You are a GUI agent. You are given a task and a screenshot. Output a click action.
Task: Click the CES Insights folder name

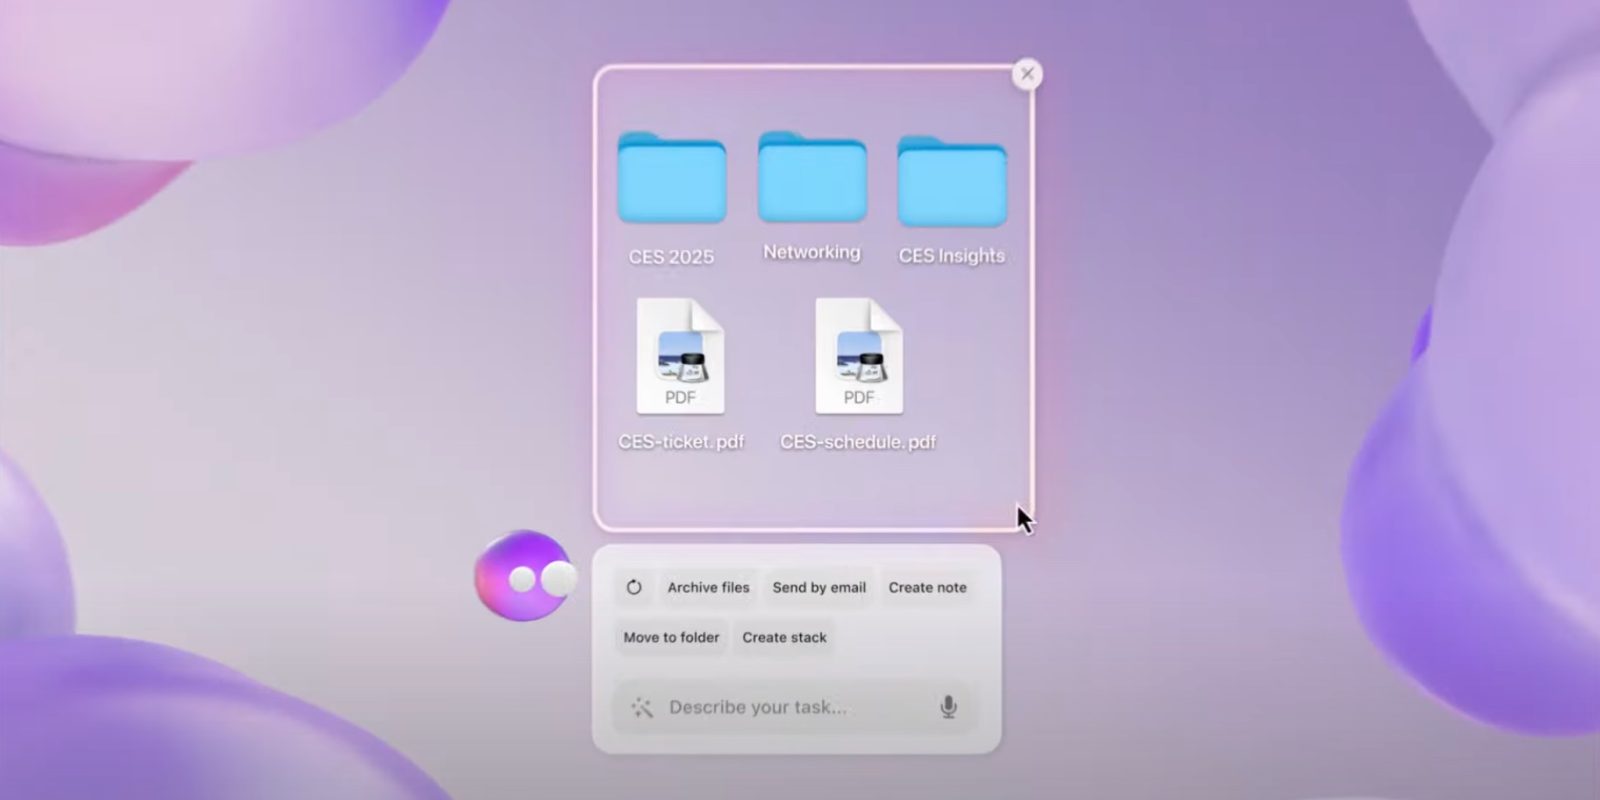coord(951,256)
